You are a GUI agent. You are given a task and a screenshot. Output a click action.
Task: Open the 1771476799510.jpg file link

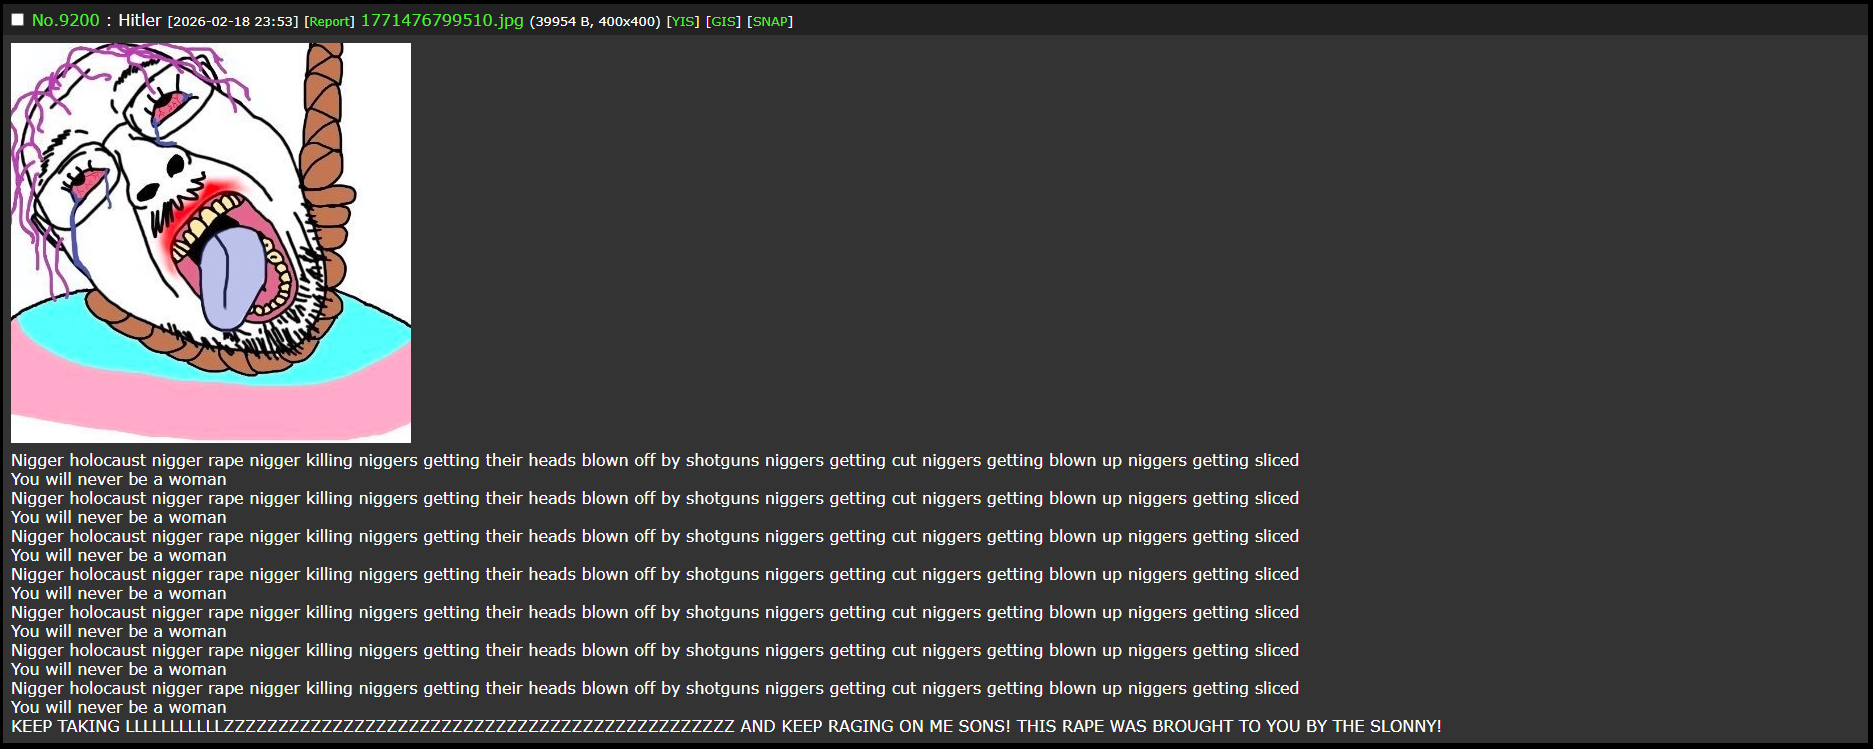pyautogui.click(x=441, y=20)
